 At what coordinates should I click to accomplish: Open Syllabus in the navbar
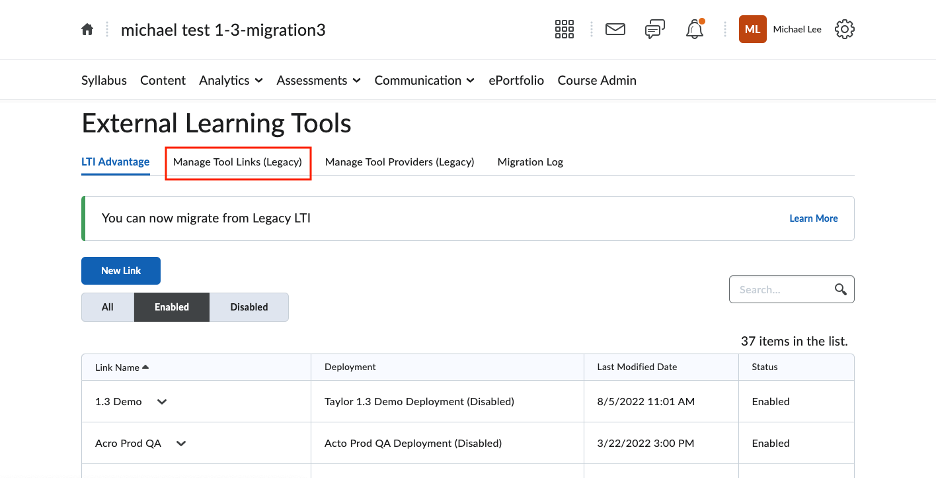pyautogui.click(x=104, y=81)
